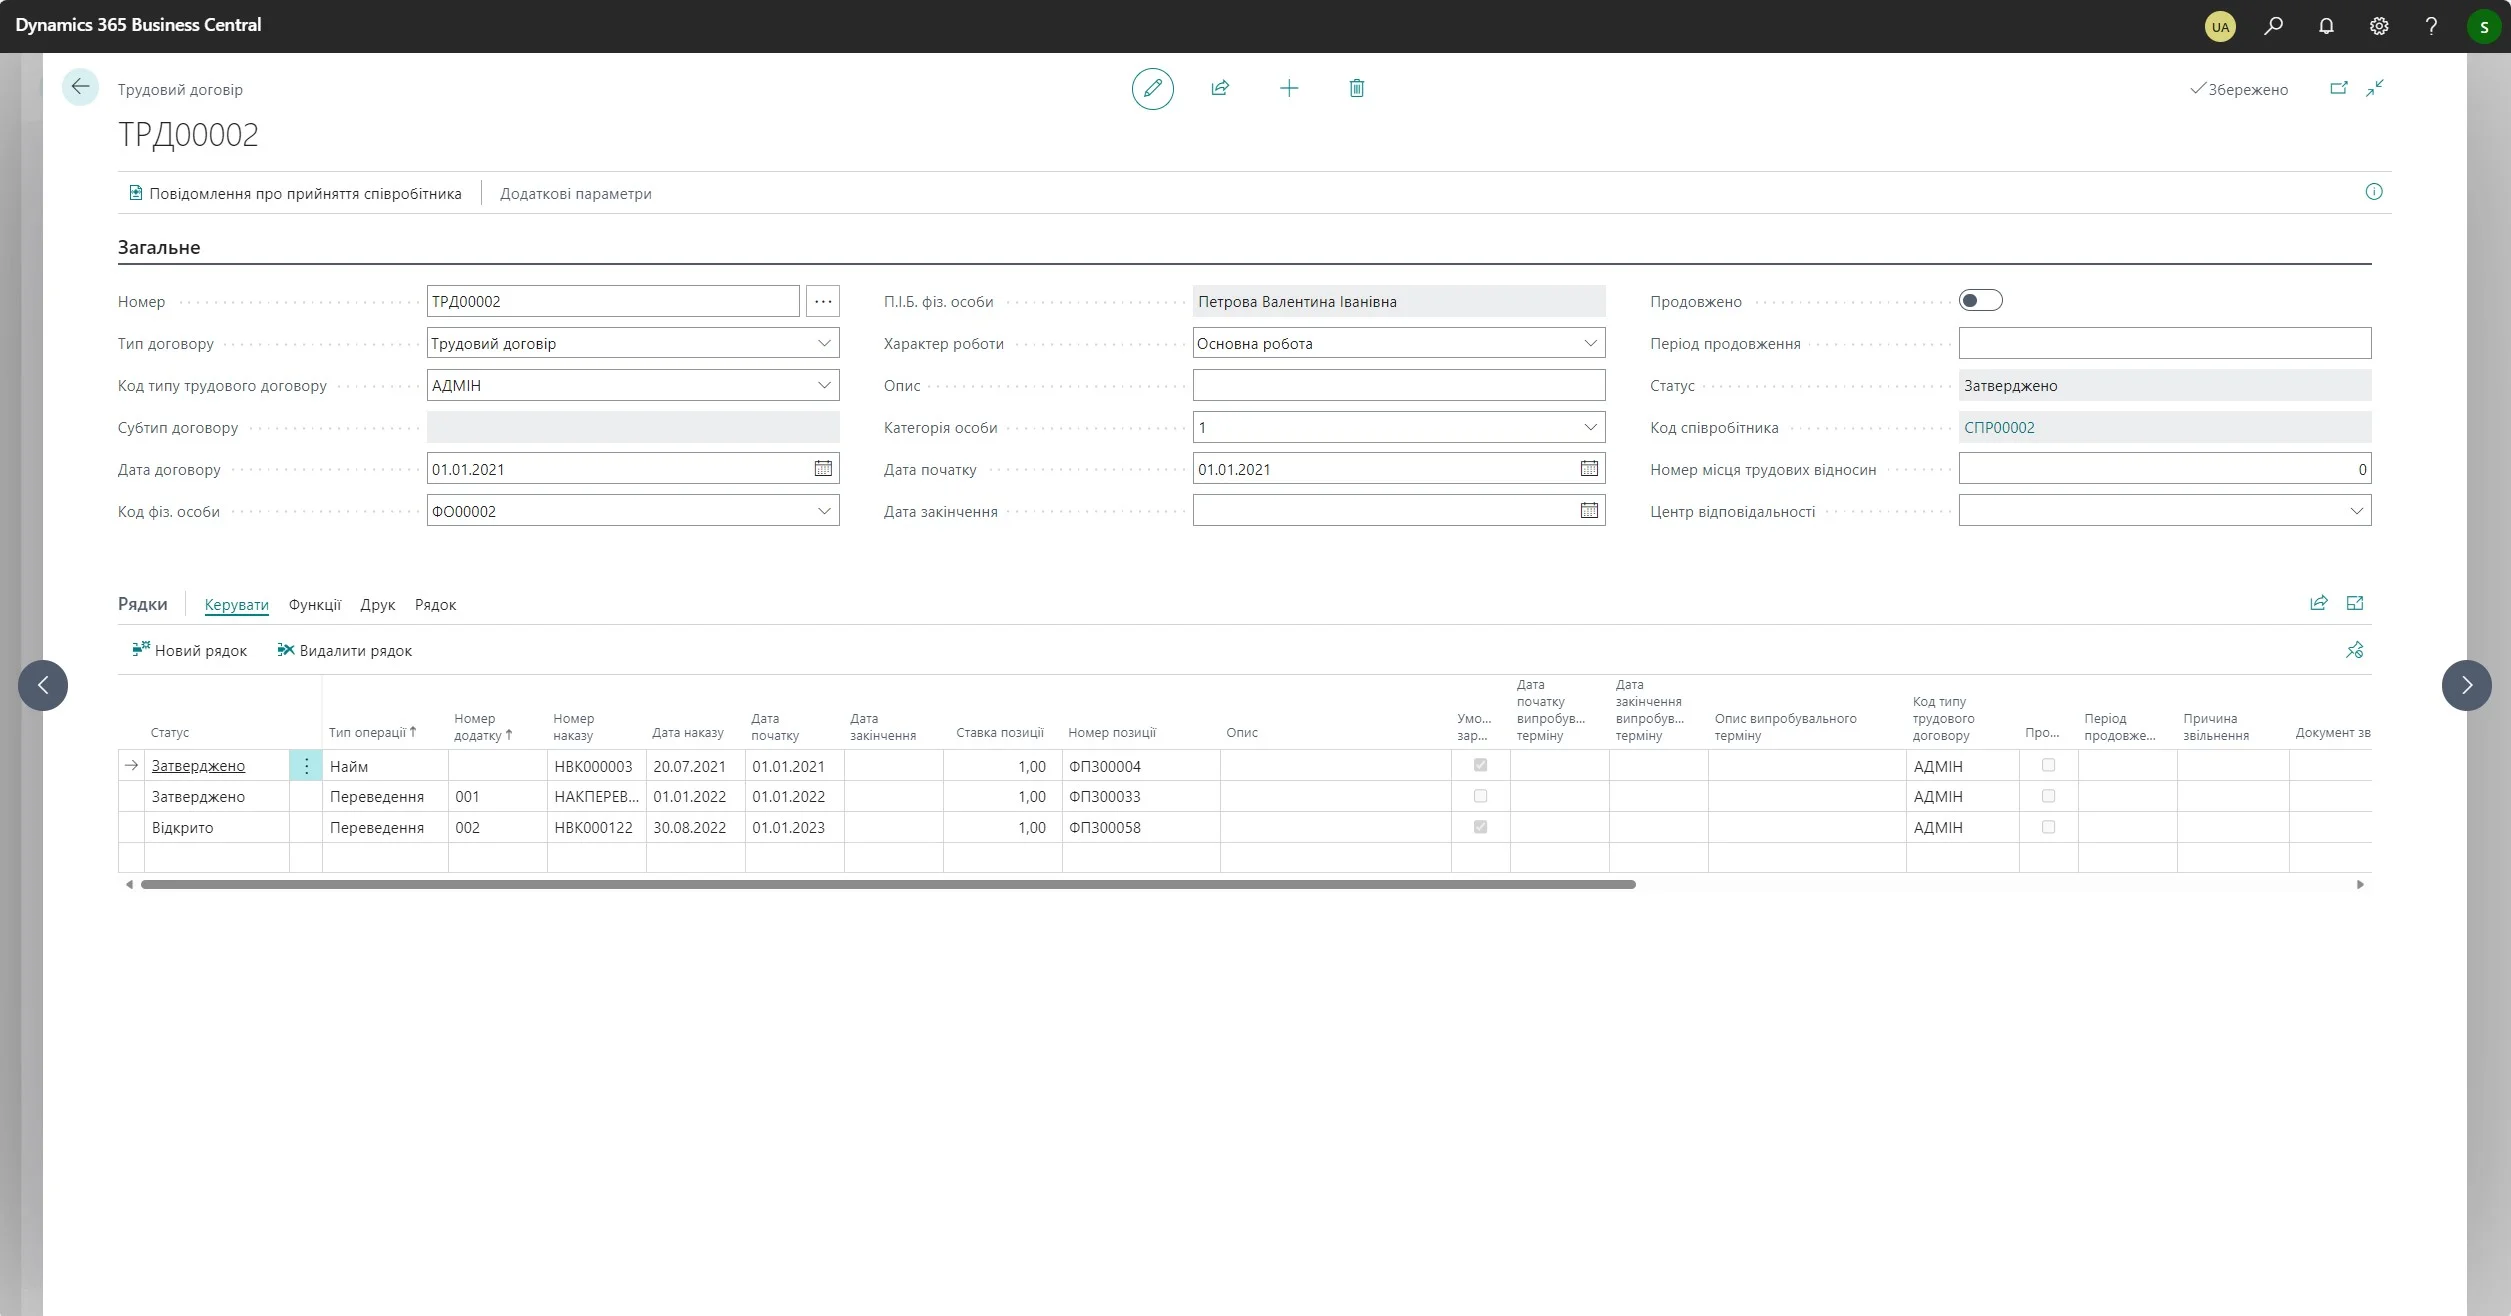
Task: Open notifications bell icon
Action: (2326, 26)
